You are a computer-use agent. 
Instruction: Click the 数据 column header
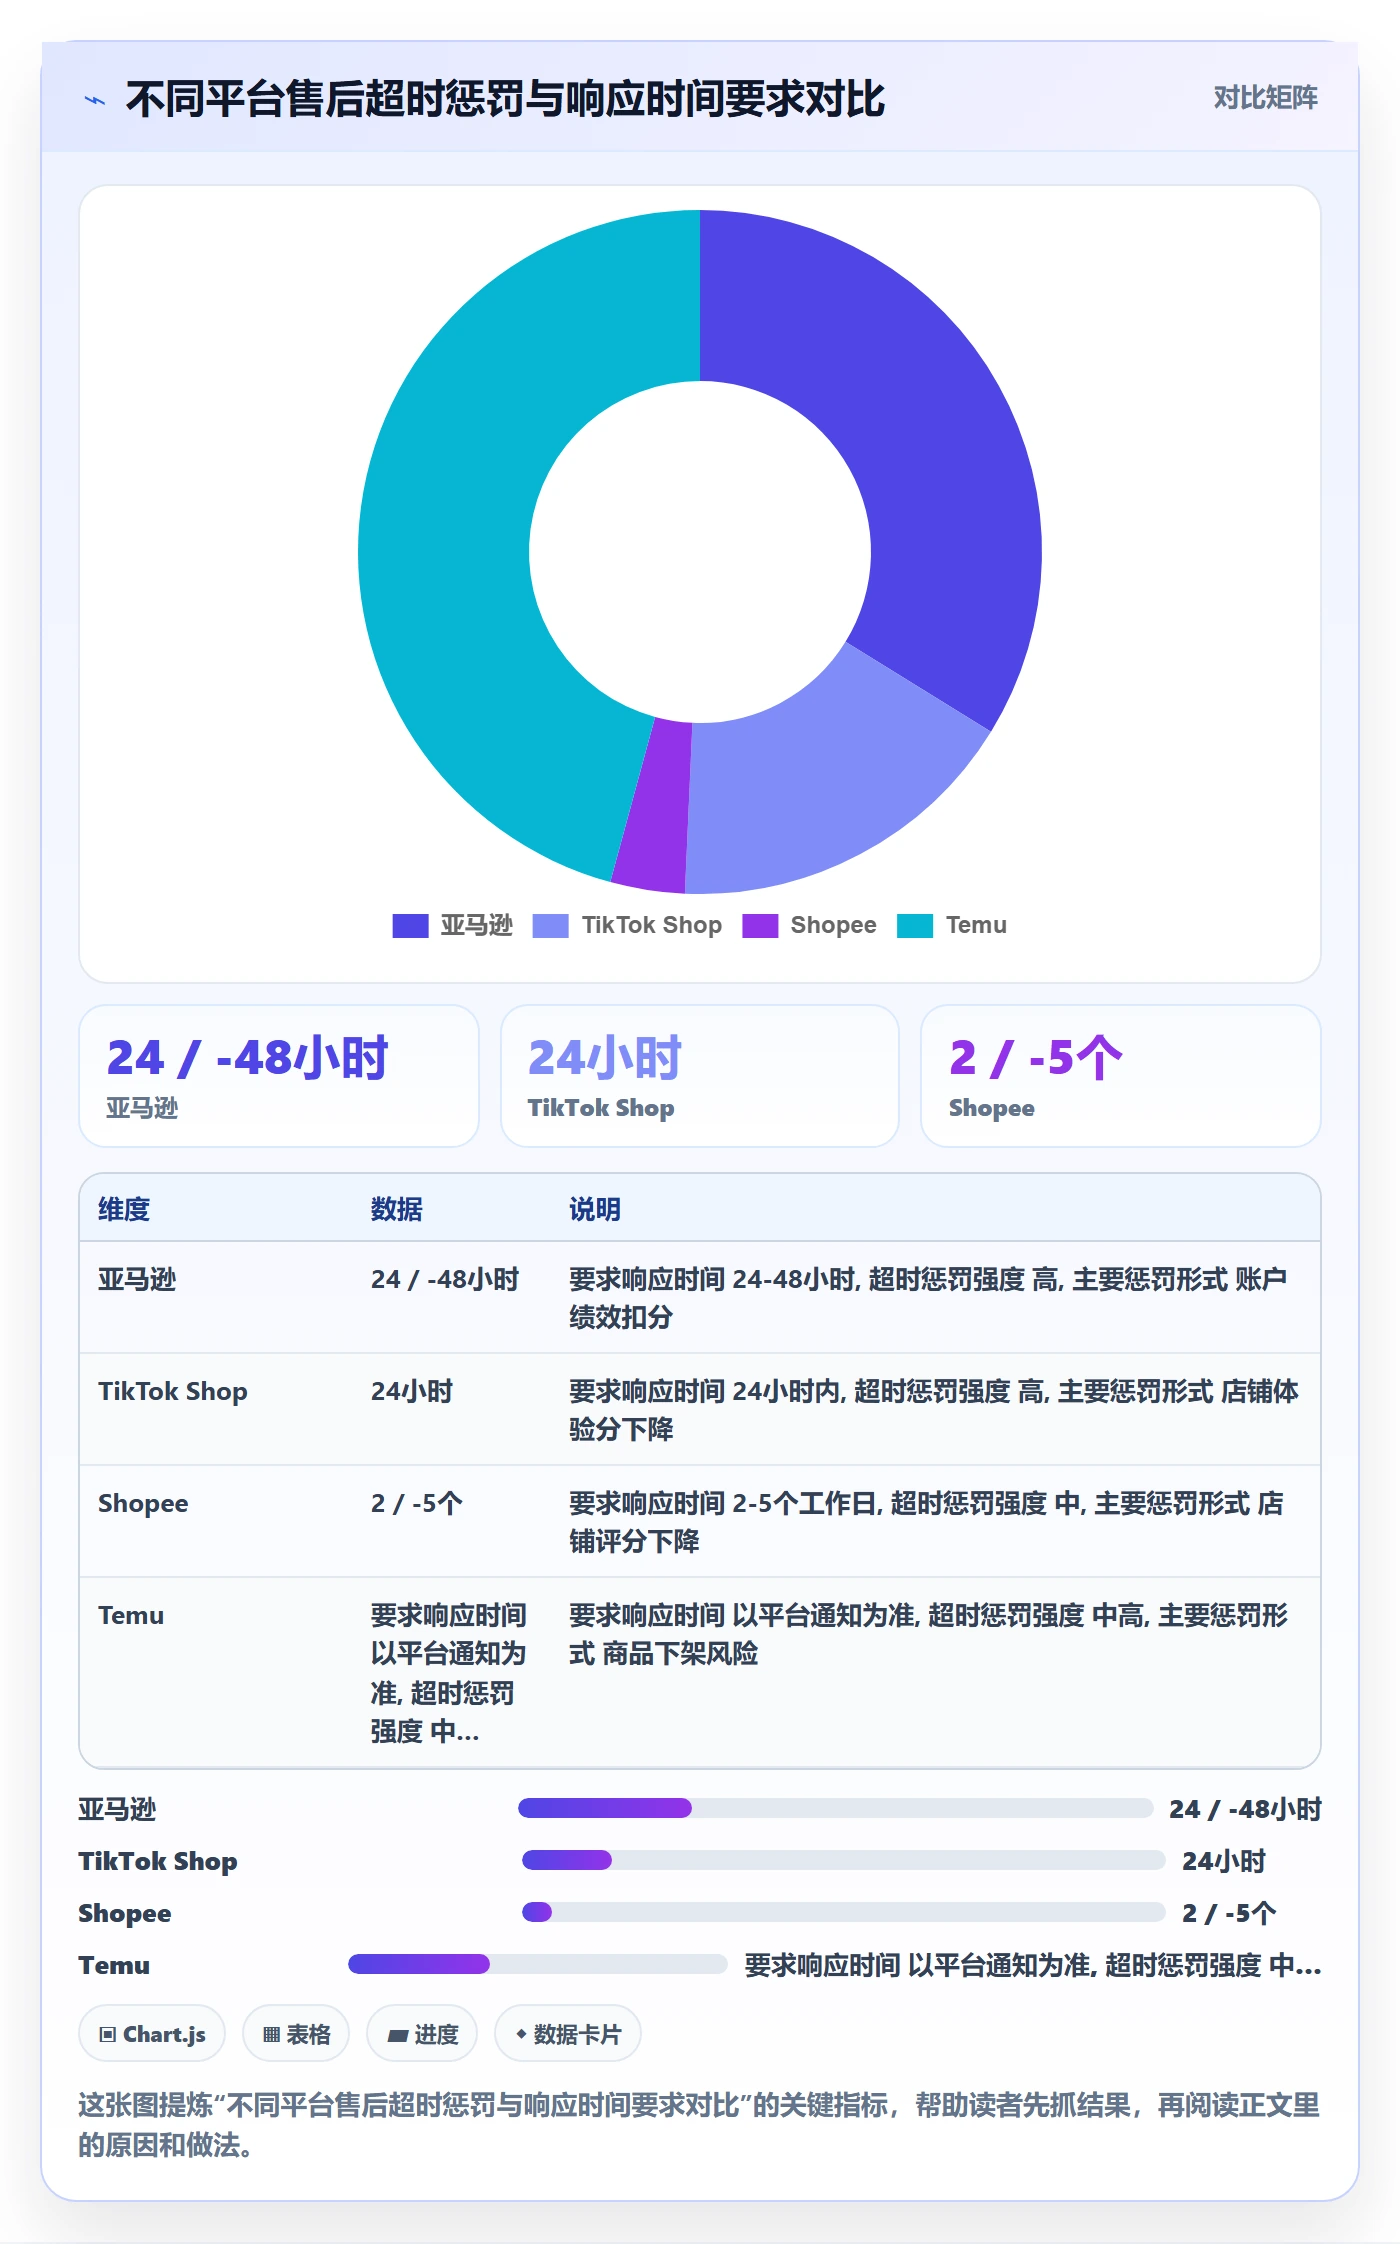(396, 1209)
